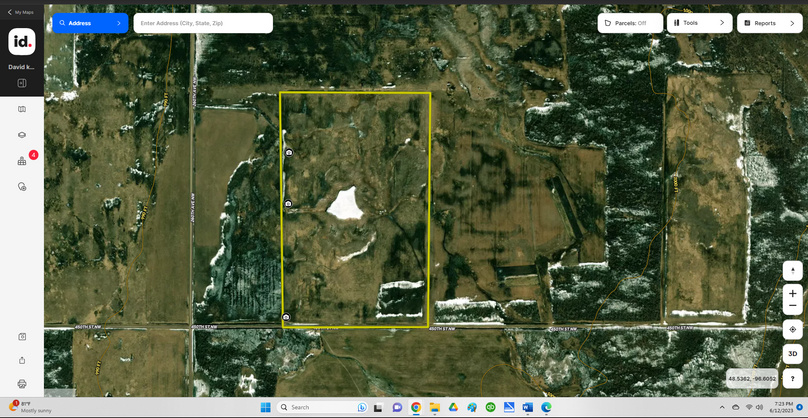
Task: Click the Enter Address search field
Action: coord(203,23)
